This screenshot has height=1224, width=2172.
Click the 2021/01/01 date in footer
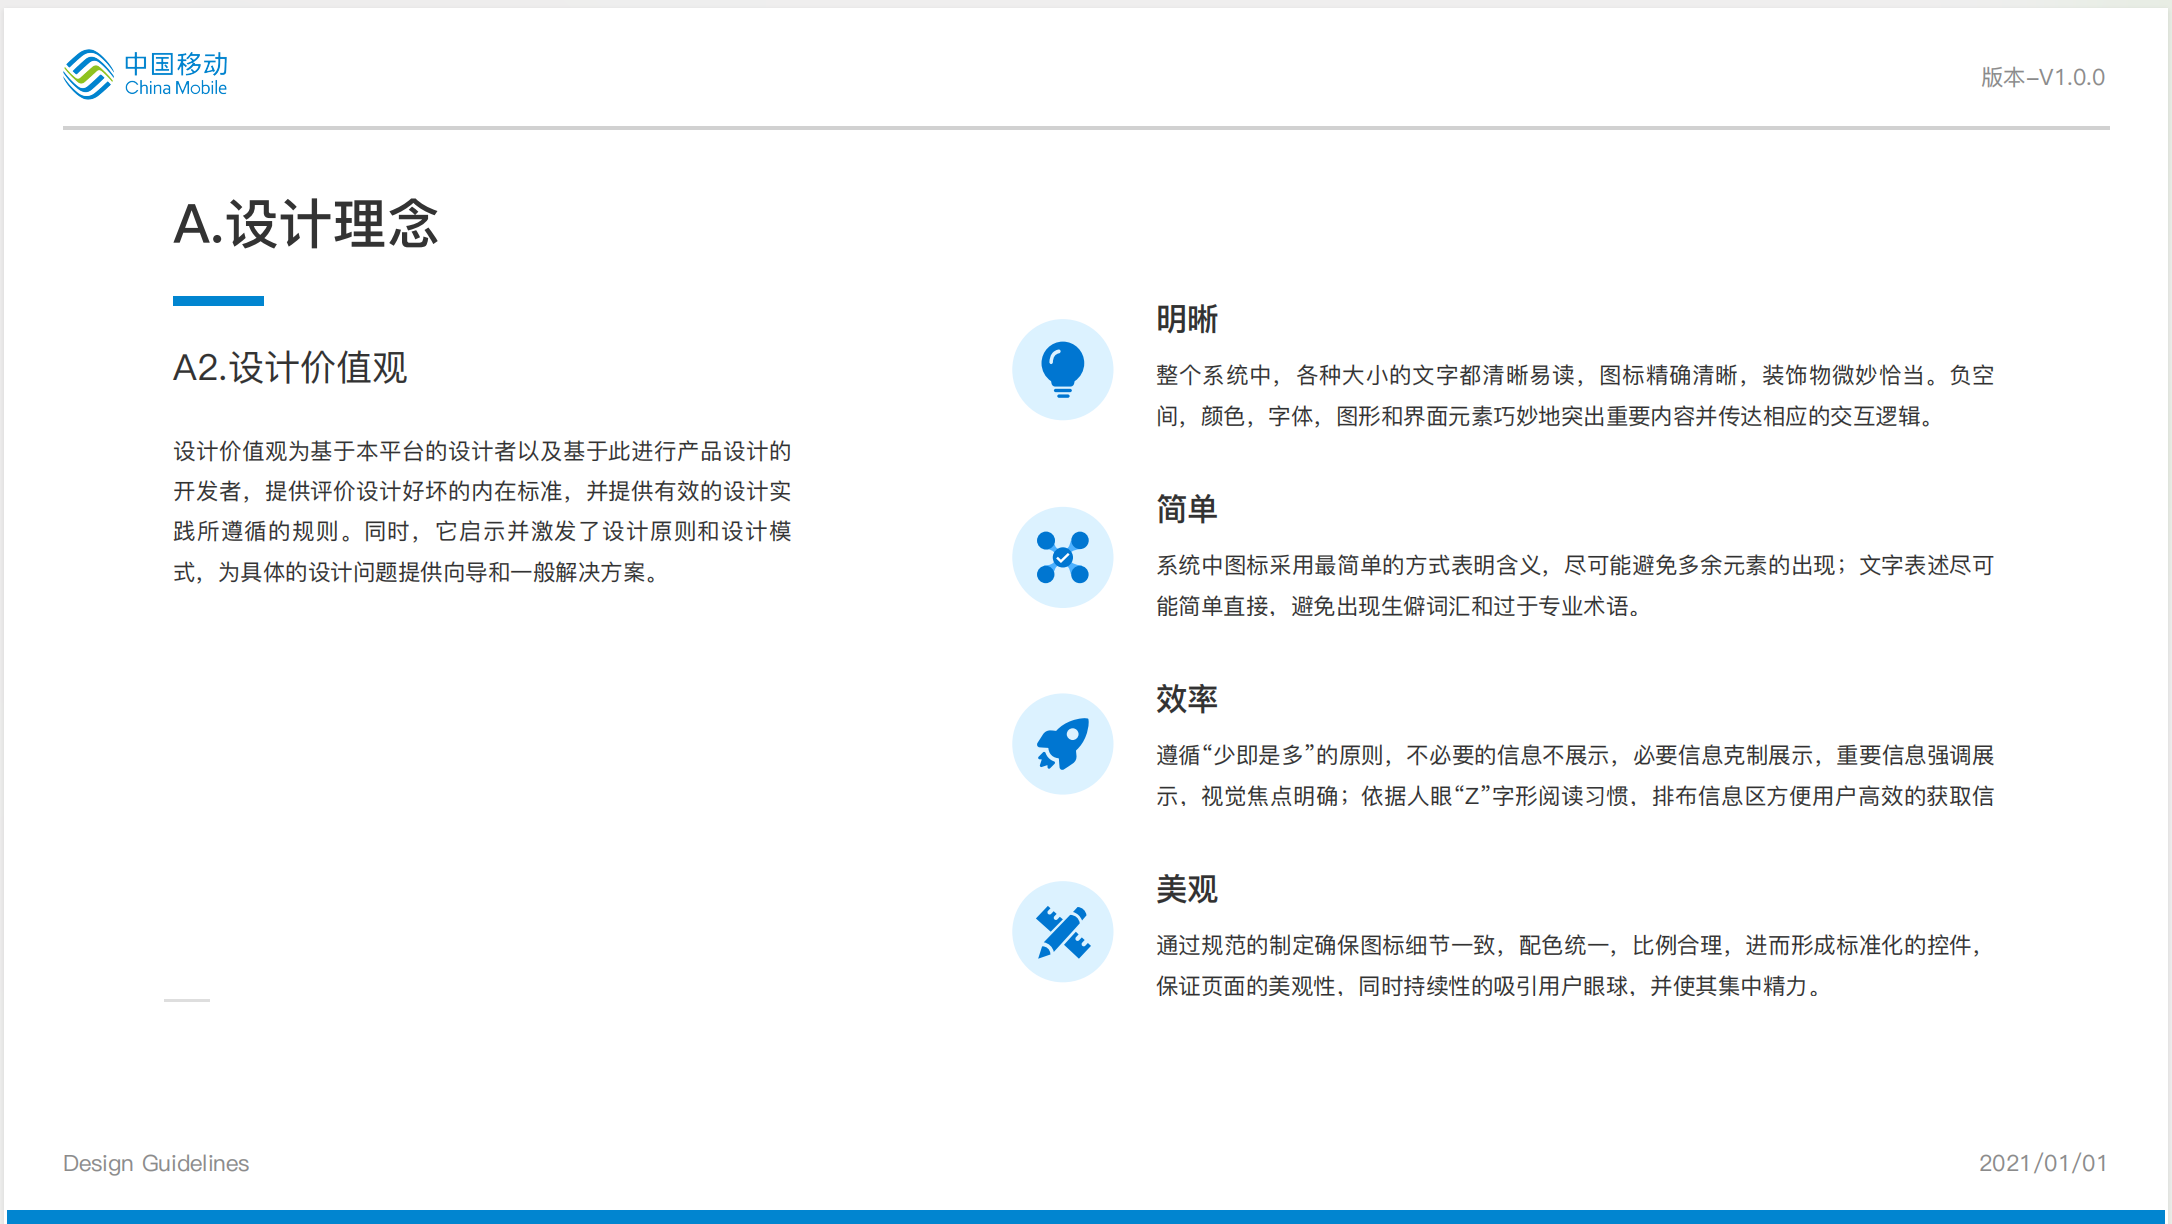(x=2042, y=1163)
